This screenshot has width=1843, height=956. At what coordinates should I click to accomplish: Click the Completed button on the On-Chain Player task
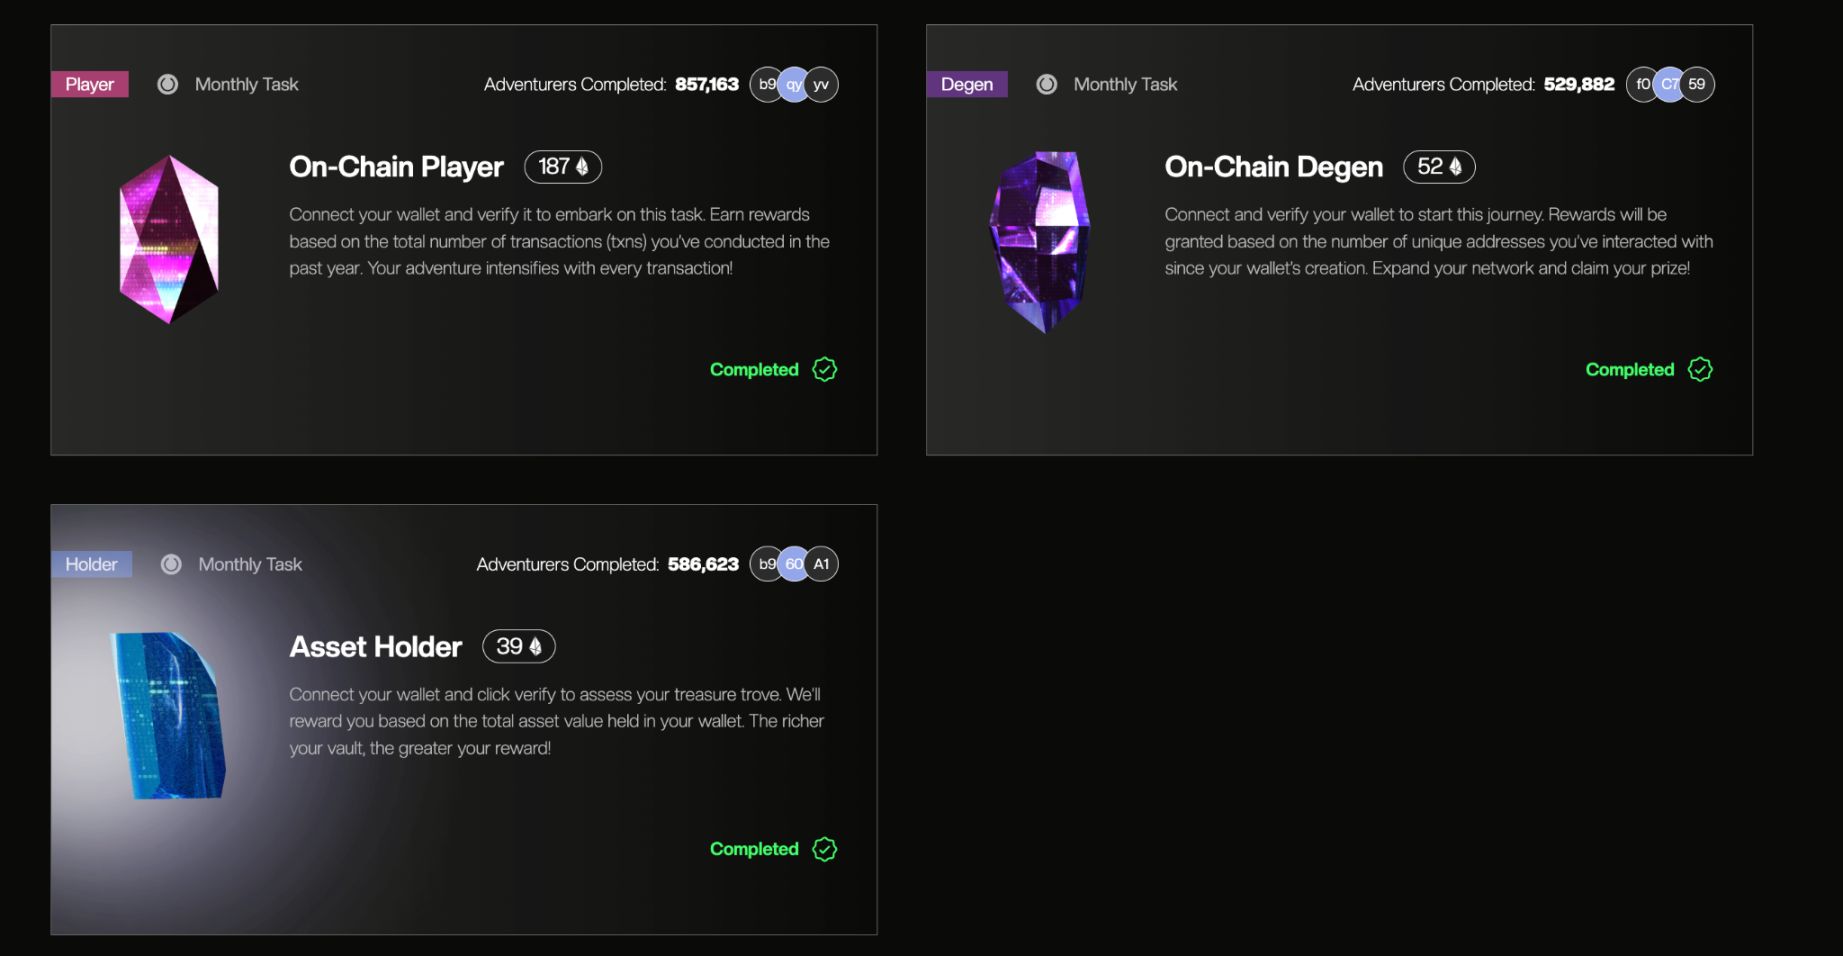coord(753,369)
